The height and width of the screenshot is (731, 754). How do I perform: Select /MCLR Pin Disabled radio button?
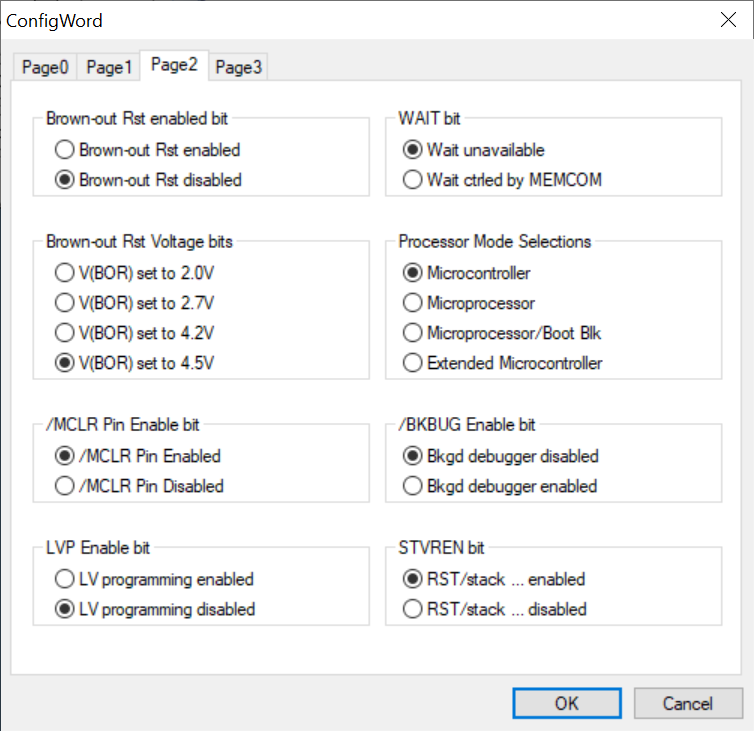point(139,486)
